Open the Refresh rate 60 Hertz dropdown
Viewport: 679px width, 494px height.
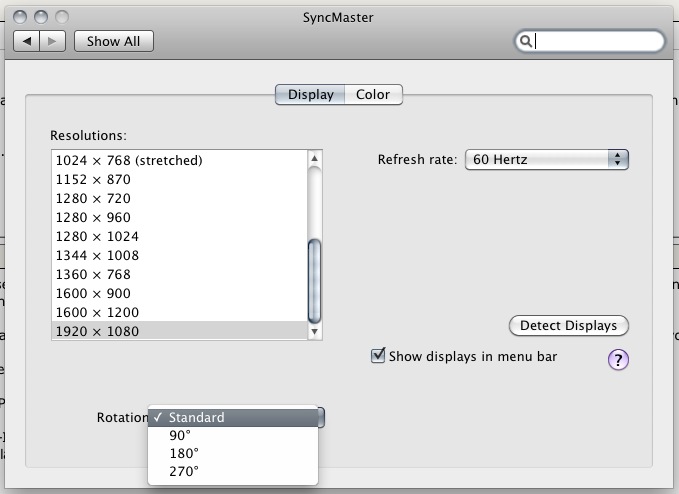pos(546,159)
